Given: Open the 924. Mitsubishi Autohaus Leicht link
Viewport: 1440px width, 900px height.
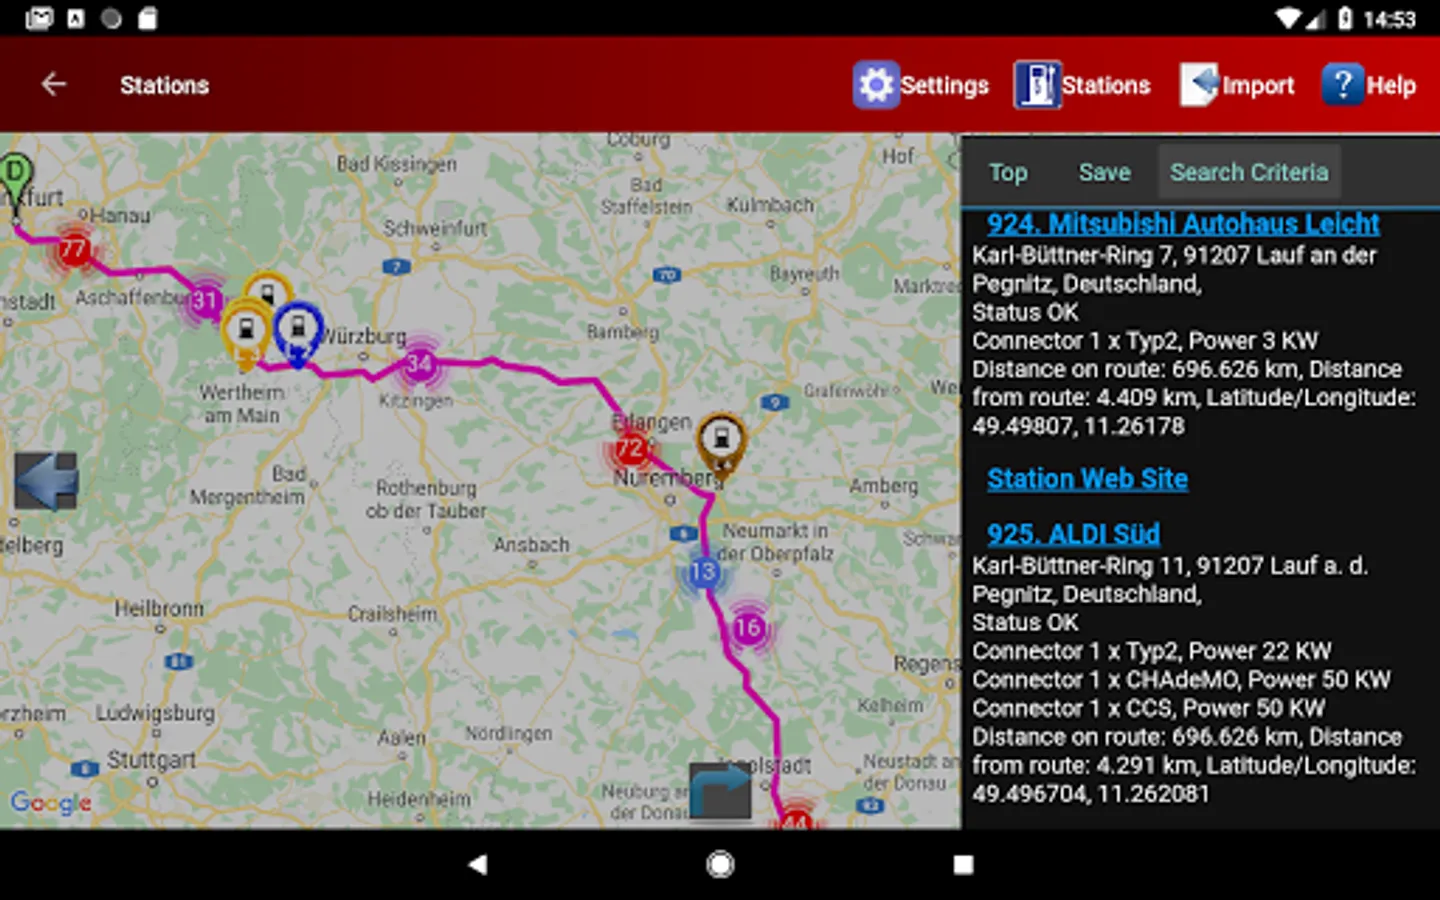Looking at the screenshot, I should pos(1183,223).
